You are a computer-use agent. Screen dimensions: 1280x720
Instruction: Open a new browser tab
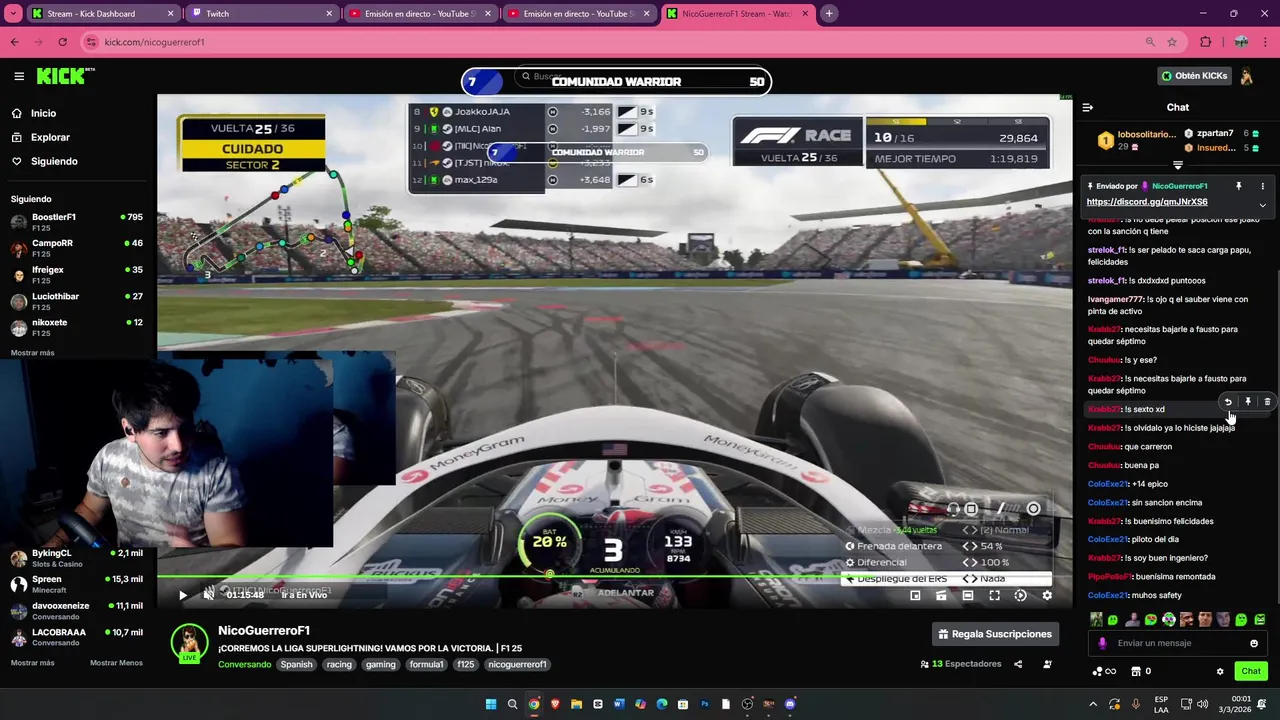(829, 14)
